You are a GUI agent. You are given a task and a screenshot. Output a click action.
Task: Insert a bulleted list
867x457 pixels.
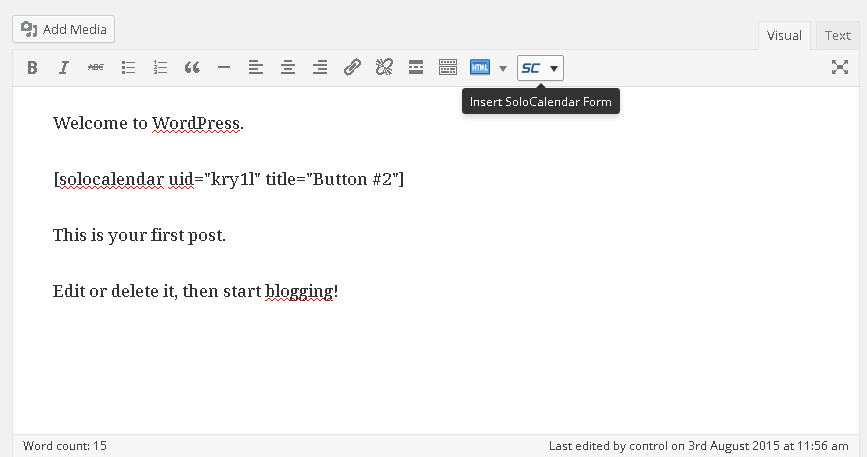tap(128, 67)
